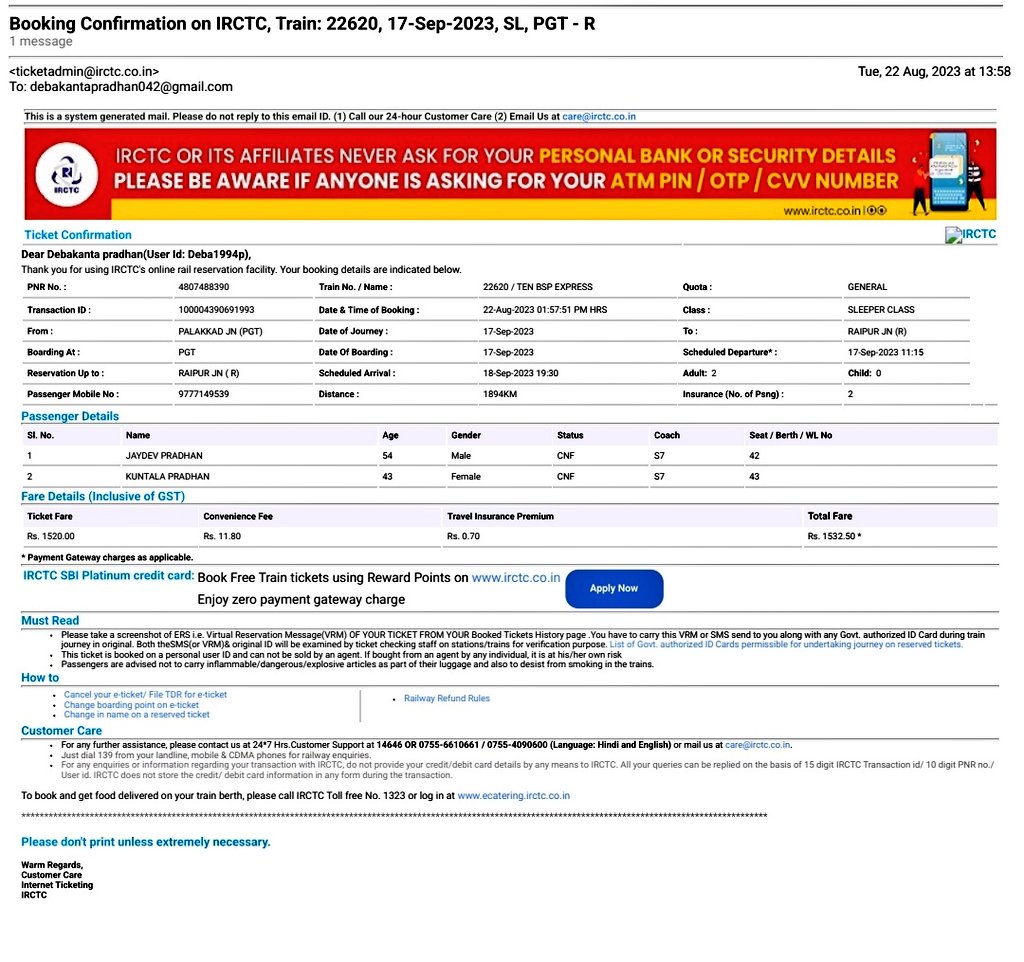Viewport: 1024px width, 962px height.
Task: Click the Ticket Confirmation heading
Action: point(78,235)
